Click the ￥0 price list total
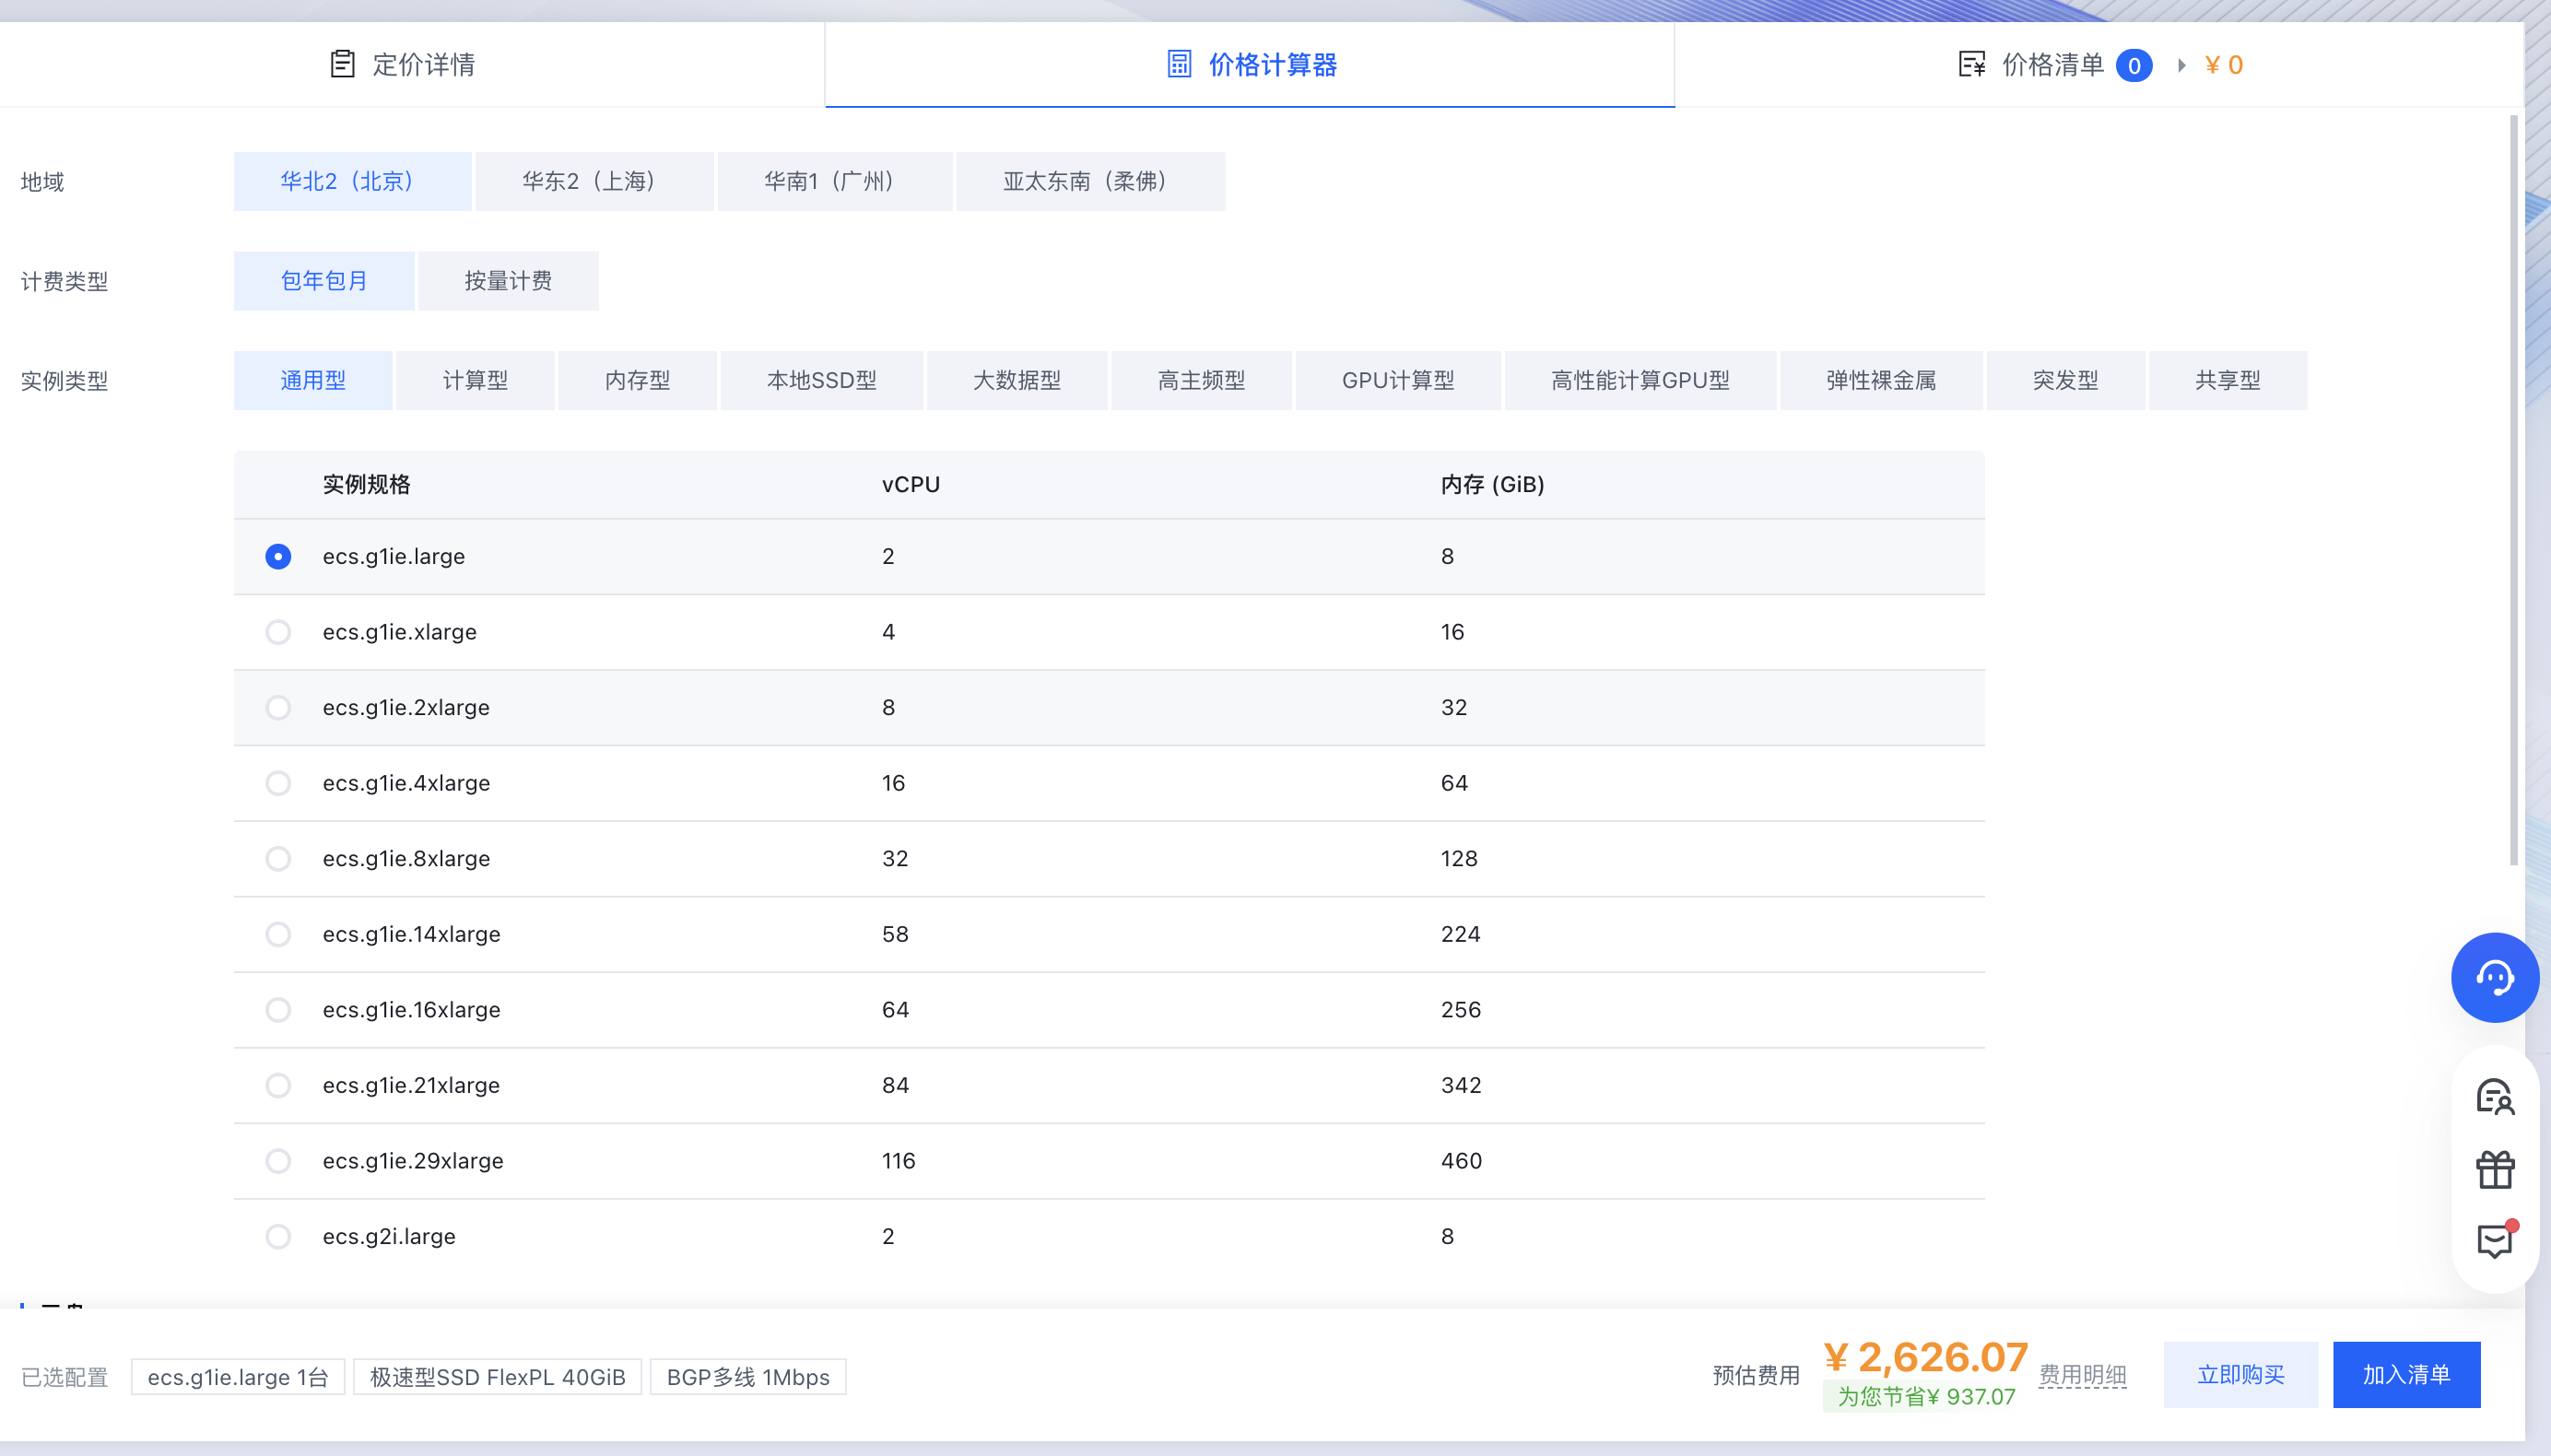Image resolution: width=2551 pixels, height=1456 pixels. [2223, 65]
